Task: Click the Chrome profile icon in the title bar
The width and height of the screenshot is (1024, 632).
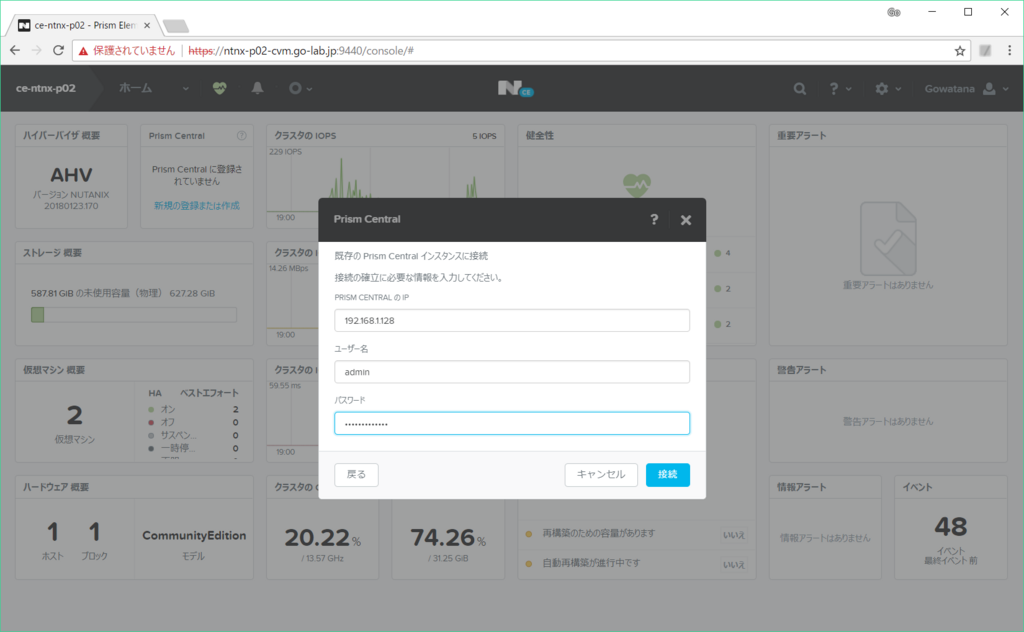Action: pos(893,12)
